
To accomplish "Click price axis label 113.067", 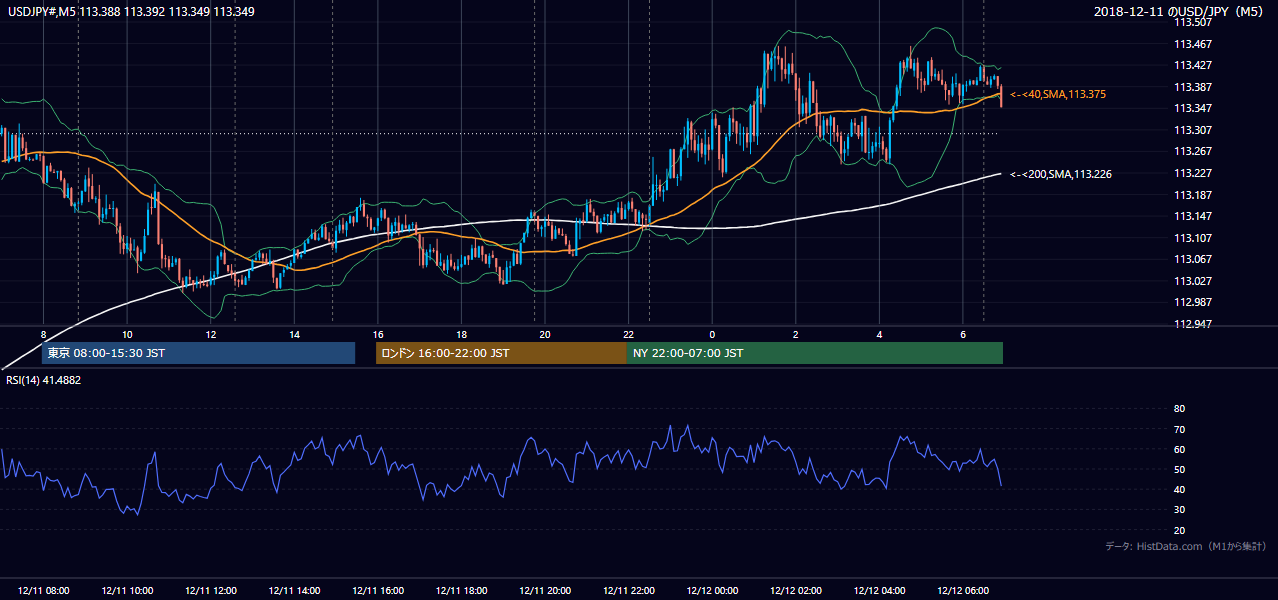I will point(1193,260).
